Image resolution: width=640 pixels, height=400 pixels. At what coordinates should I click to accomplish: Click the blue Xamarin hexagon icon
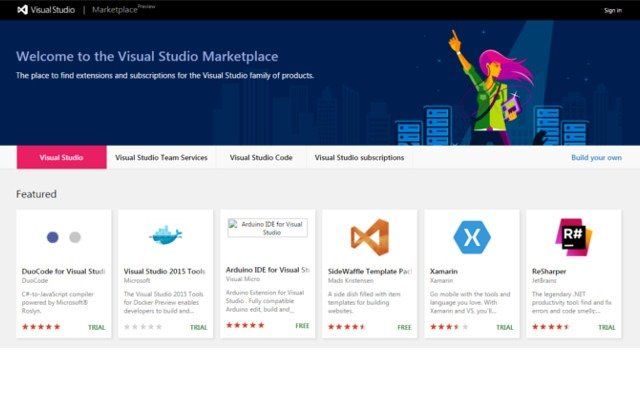(472, 237)
